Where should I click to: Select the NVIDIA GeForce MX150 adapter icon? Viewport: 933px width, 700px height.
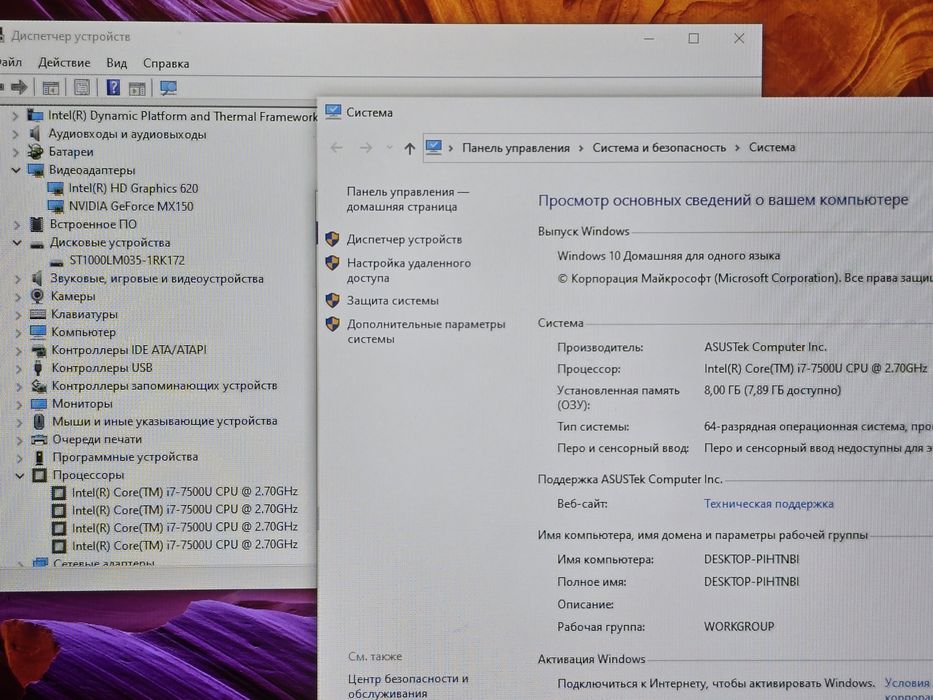pos(55,207)
